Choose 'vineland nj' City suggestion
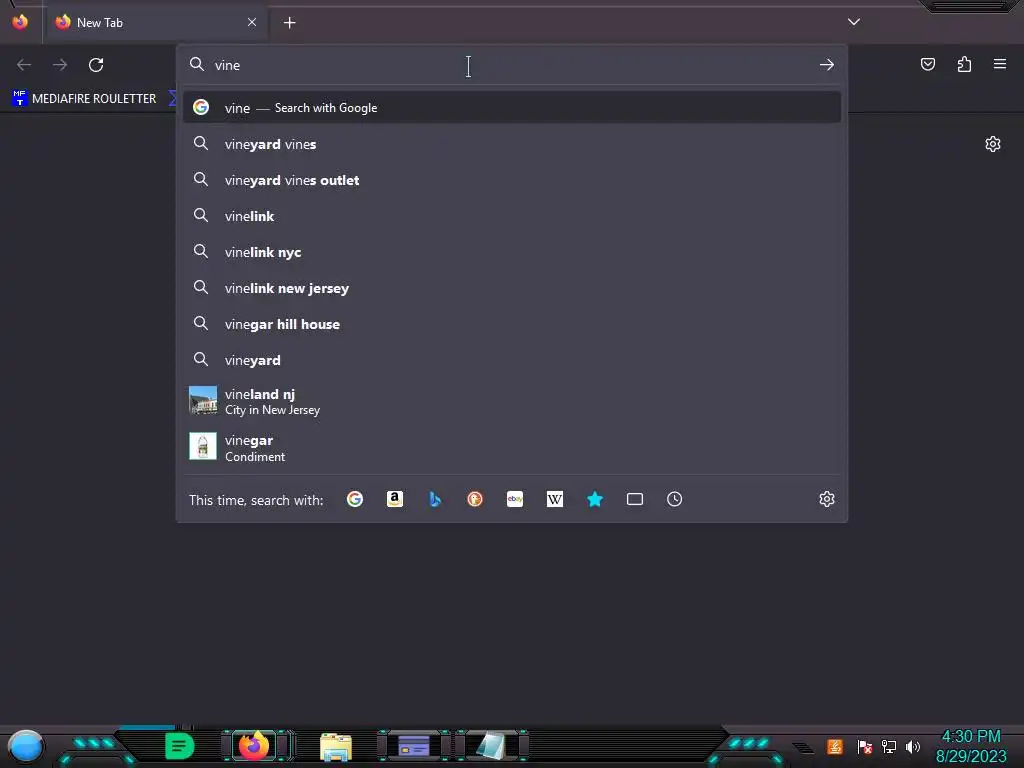This screenshot has width=1024, height=768. coord(512,402)
